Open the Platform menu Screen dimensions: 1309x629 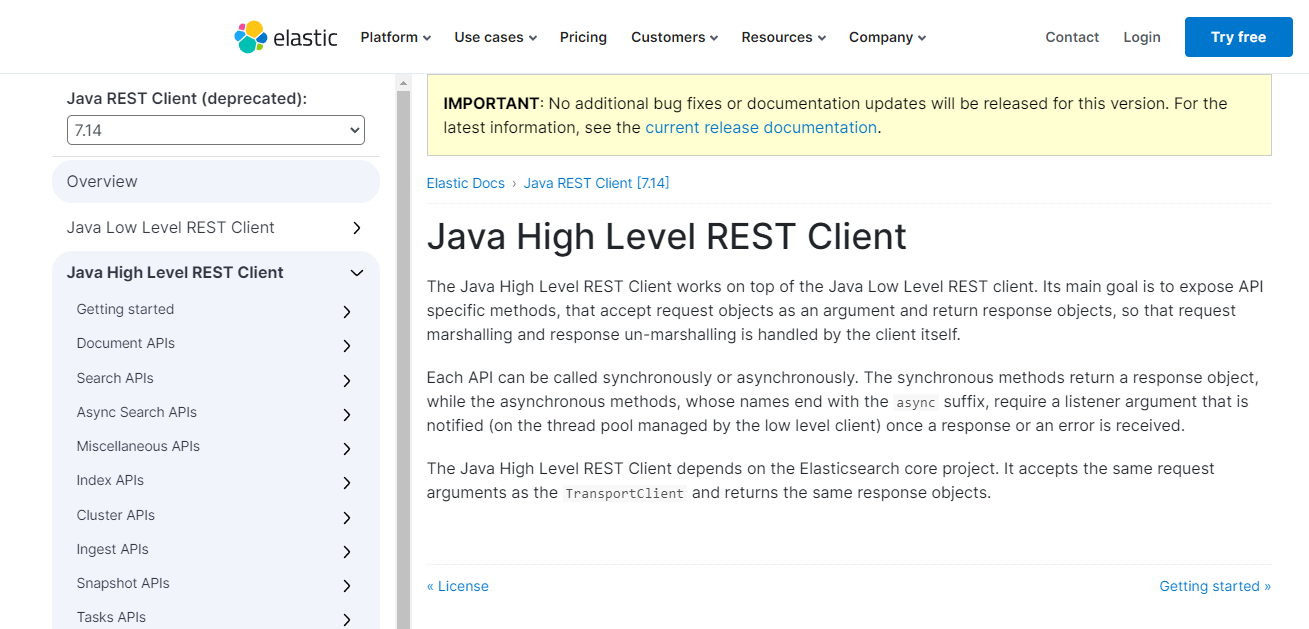[x=395, y=37]
